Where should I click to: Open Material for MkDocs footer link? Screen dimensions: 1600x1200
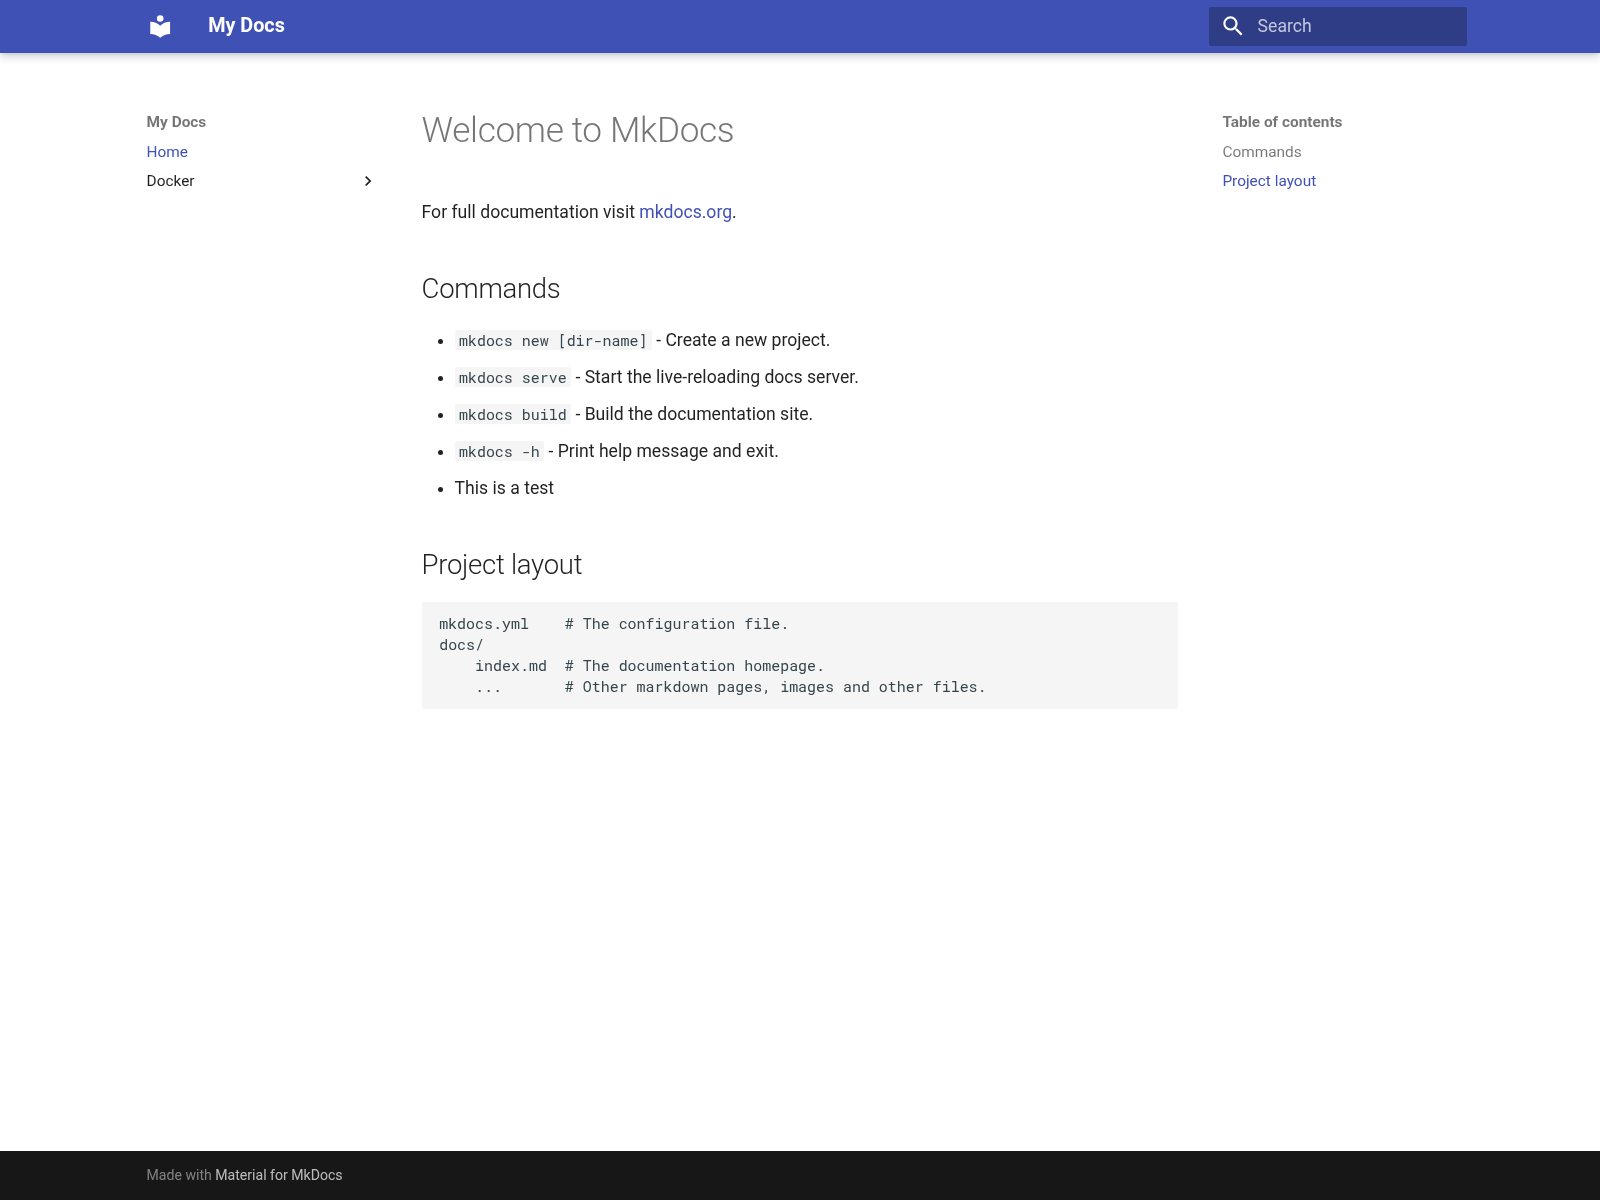click(279, 1175)
